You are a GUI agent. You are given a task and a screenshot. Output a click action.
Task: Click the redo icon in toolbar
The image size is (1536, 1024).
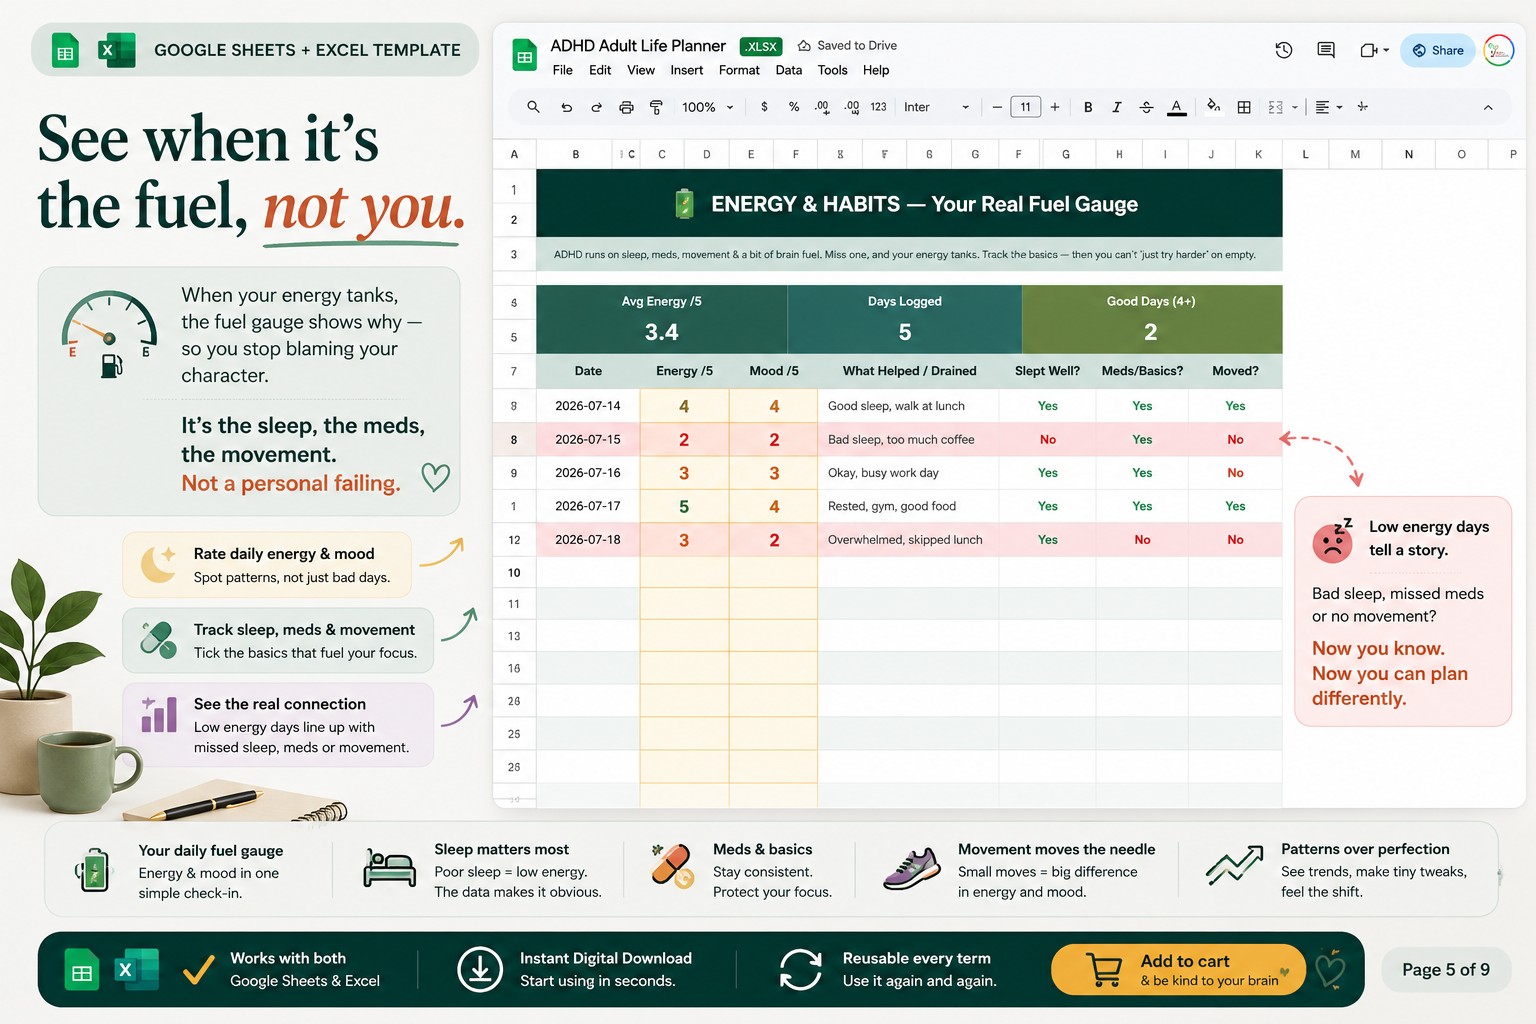pos(596,107)
